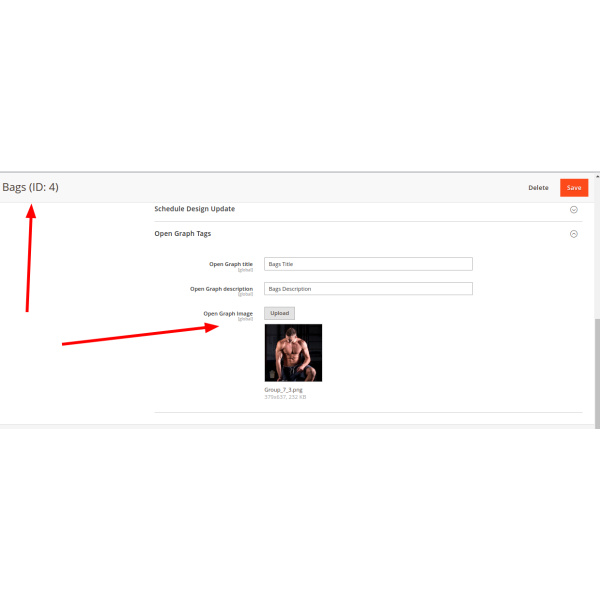Click the trash icon on the uploaded image
The image size is (600, 600).
pyautogui.click(x=272, y=374)
